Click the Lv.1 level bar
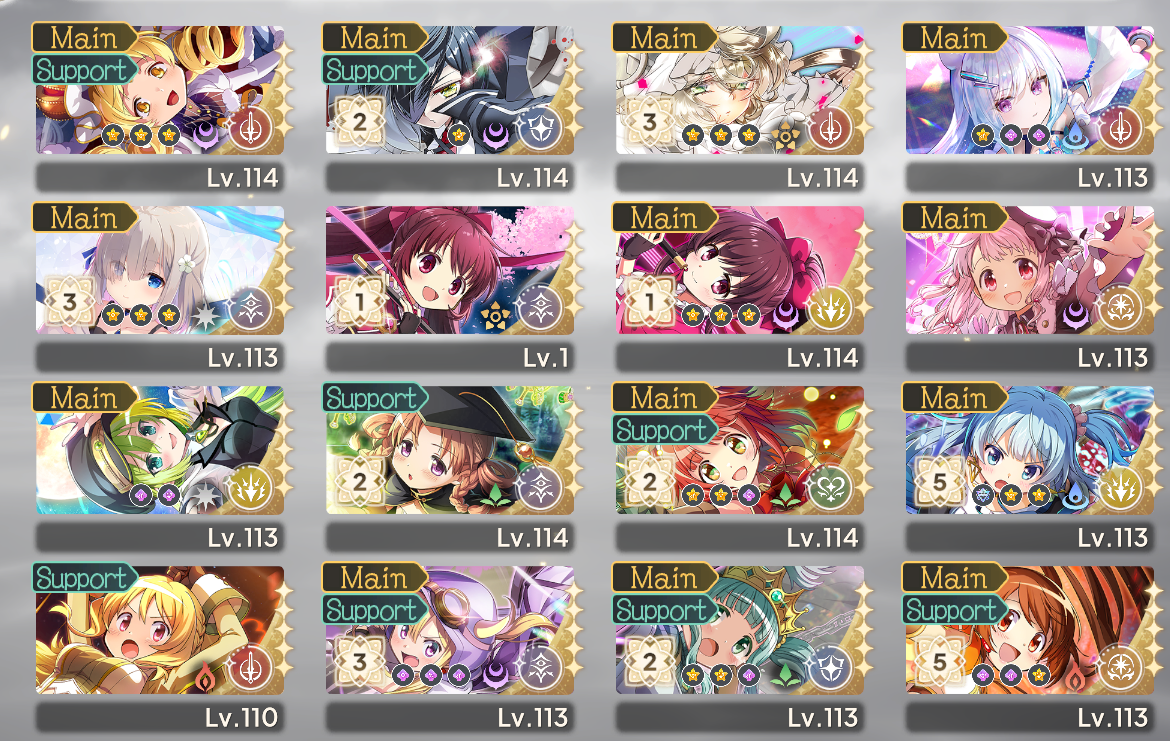 click(x=450, y=357)
